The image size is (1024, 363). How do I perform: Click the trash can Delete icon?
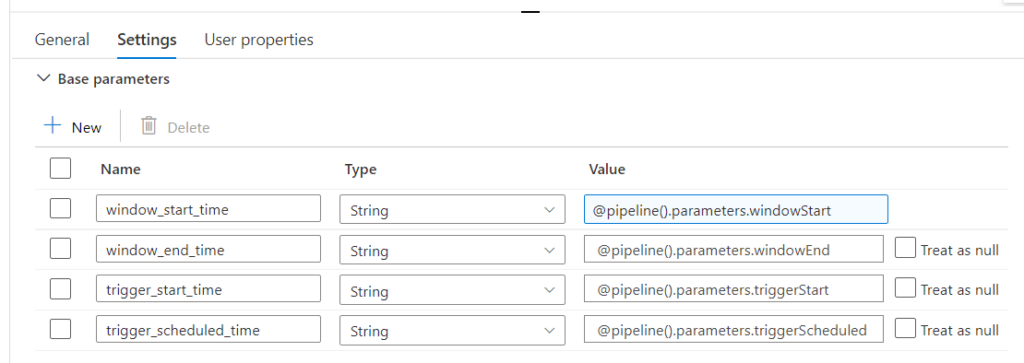pyautogui.click(x=149, y=126)
